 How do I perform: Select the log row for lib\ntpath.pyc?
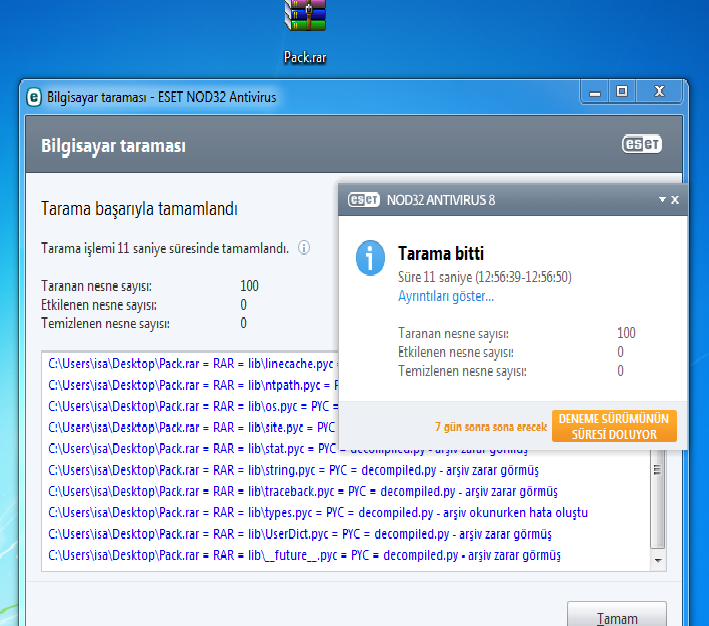coord(193,385)
